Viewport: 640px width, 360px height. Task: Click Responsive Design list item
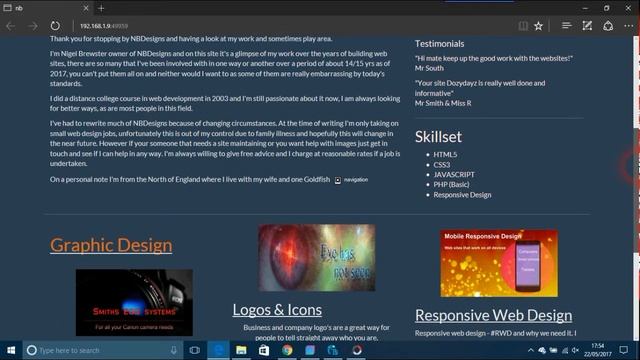click(x=462, y=195)
